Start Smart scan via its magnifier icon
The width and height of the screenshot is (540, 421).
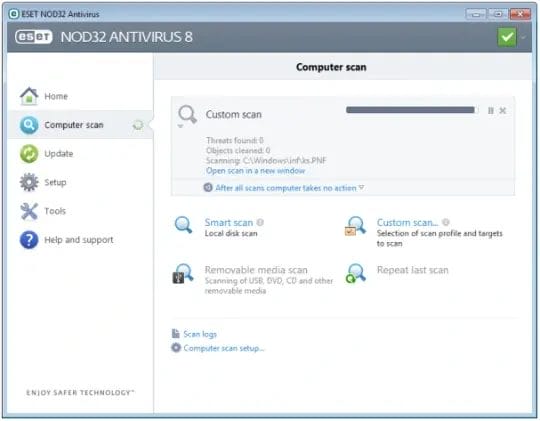coord(183,225)
